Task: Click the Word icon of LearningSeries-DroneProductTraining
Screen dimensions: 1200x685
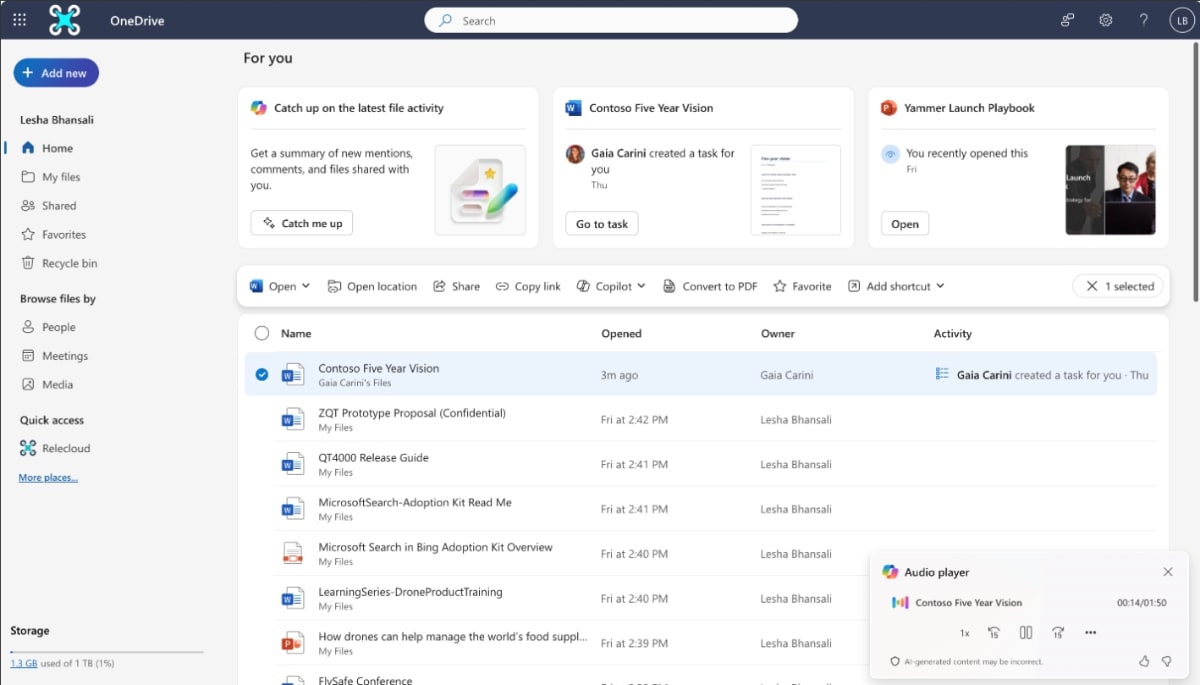Action: coord(292,599)
